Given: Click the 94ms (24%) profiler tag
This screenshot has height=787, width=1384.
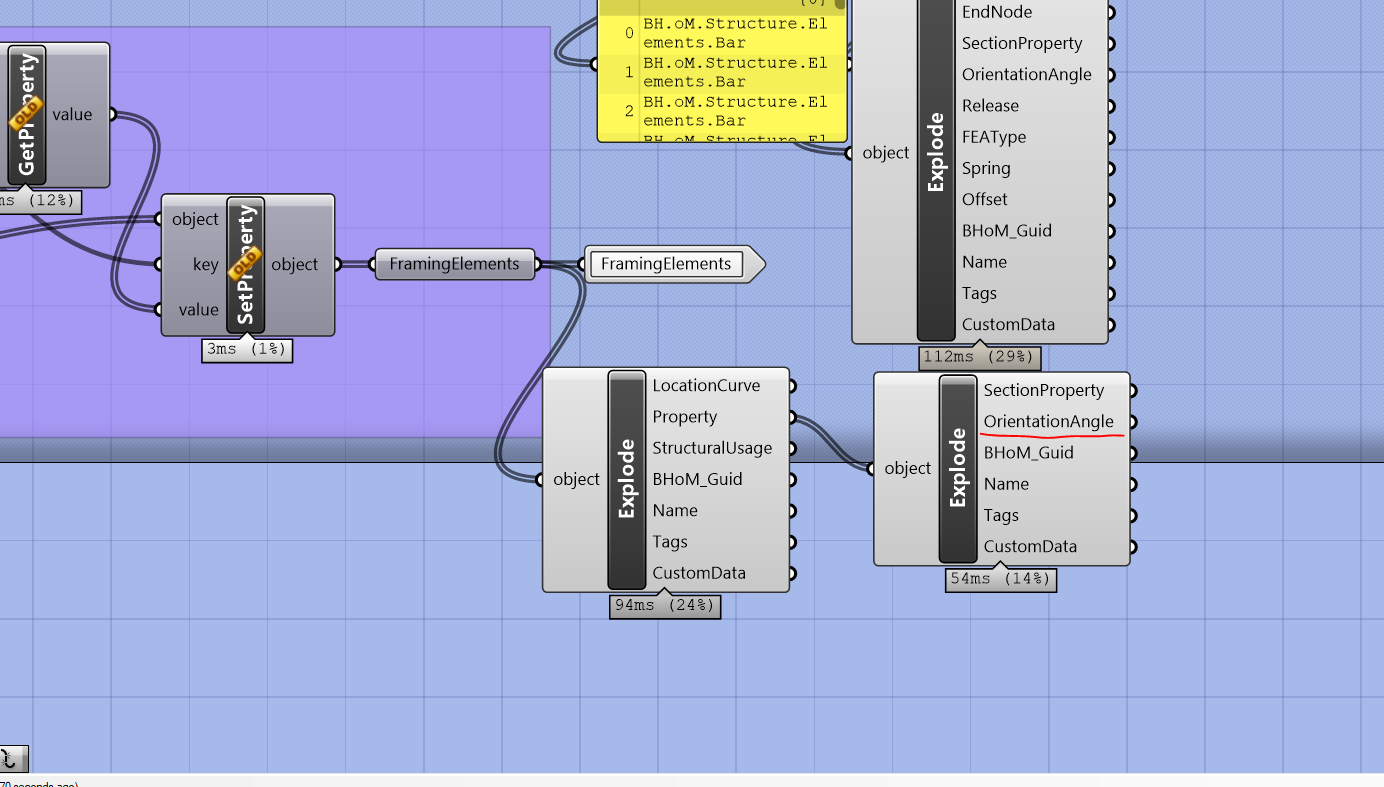Looking at the screenshot, I should [664, 606].
